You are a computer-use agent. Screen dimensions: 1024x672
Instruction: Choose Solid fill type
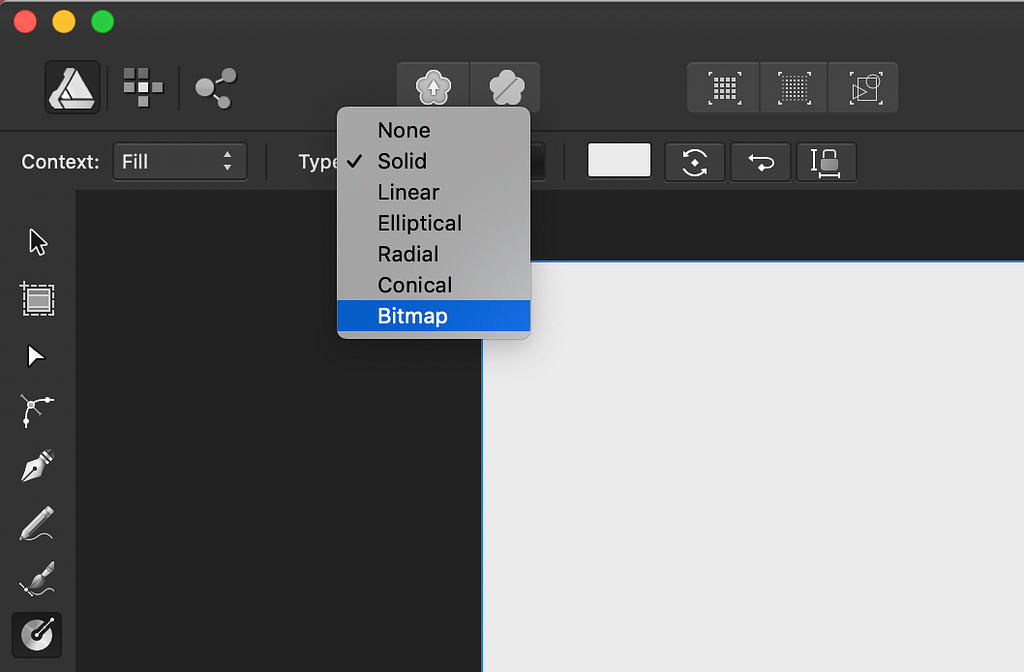(434, 161)
